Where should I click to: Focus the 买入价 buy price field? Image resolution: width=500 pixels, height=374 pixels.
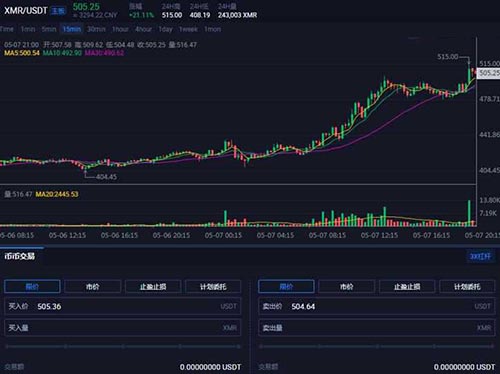click(123, 306)
